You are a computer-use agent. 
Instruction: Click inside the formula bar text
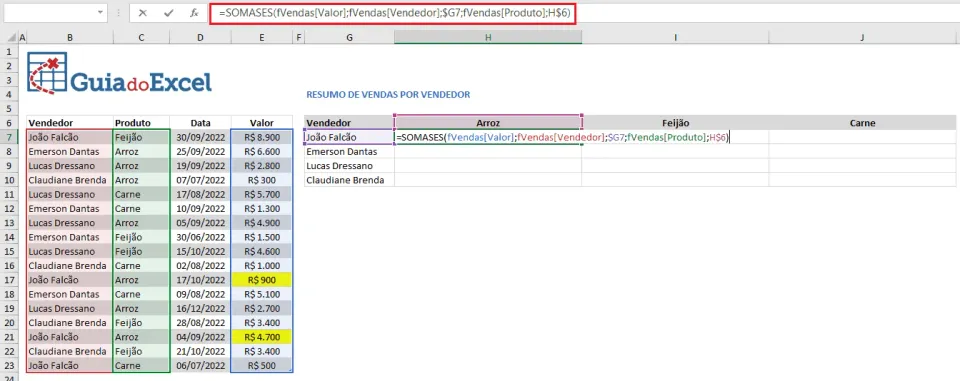pyautogui.click(x=392, y=13)
